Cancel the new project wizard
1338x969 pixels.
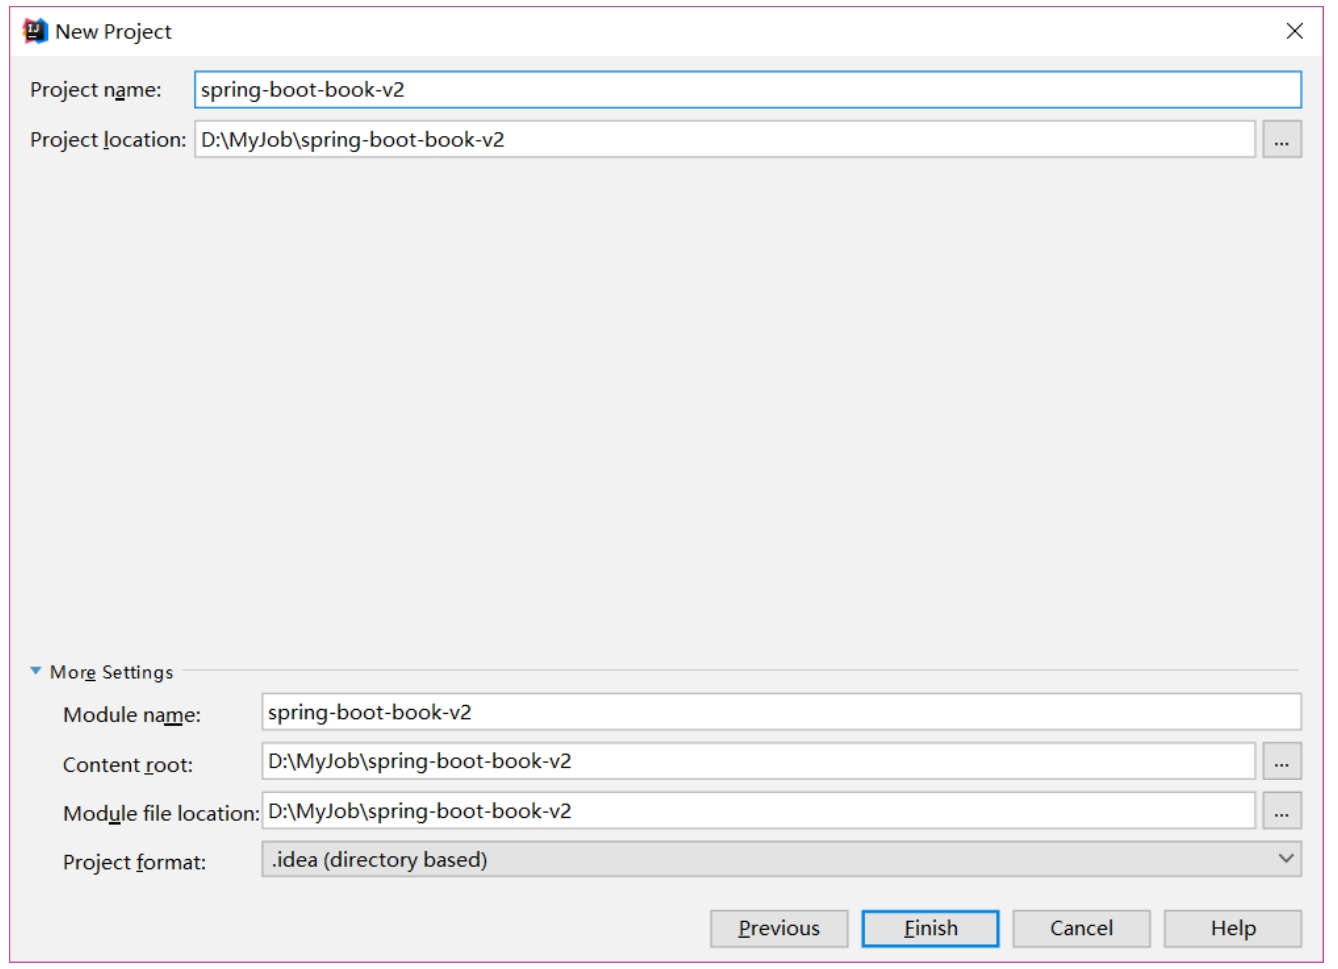click(x=1081, y=928)
